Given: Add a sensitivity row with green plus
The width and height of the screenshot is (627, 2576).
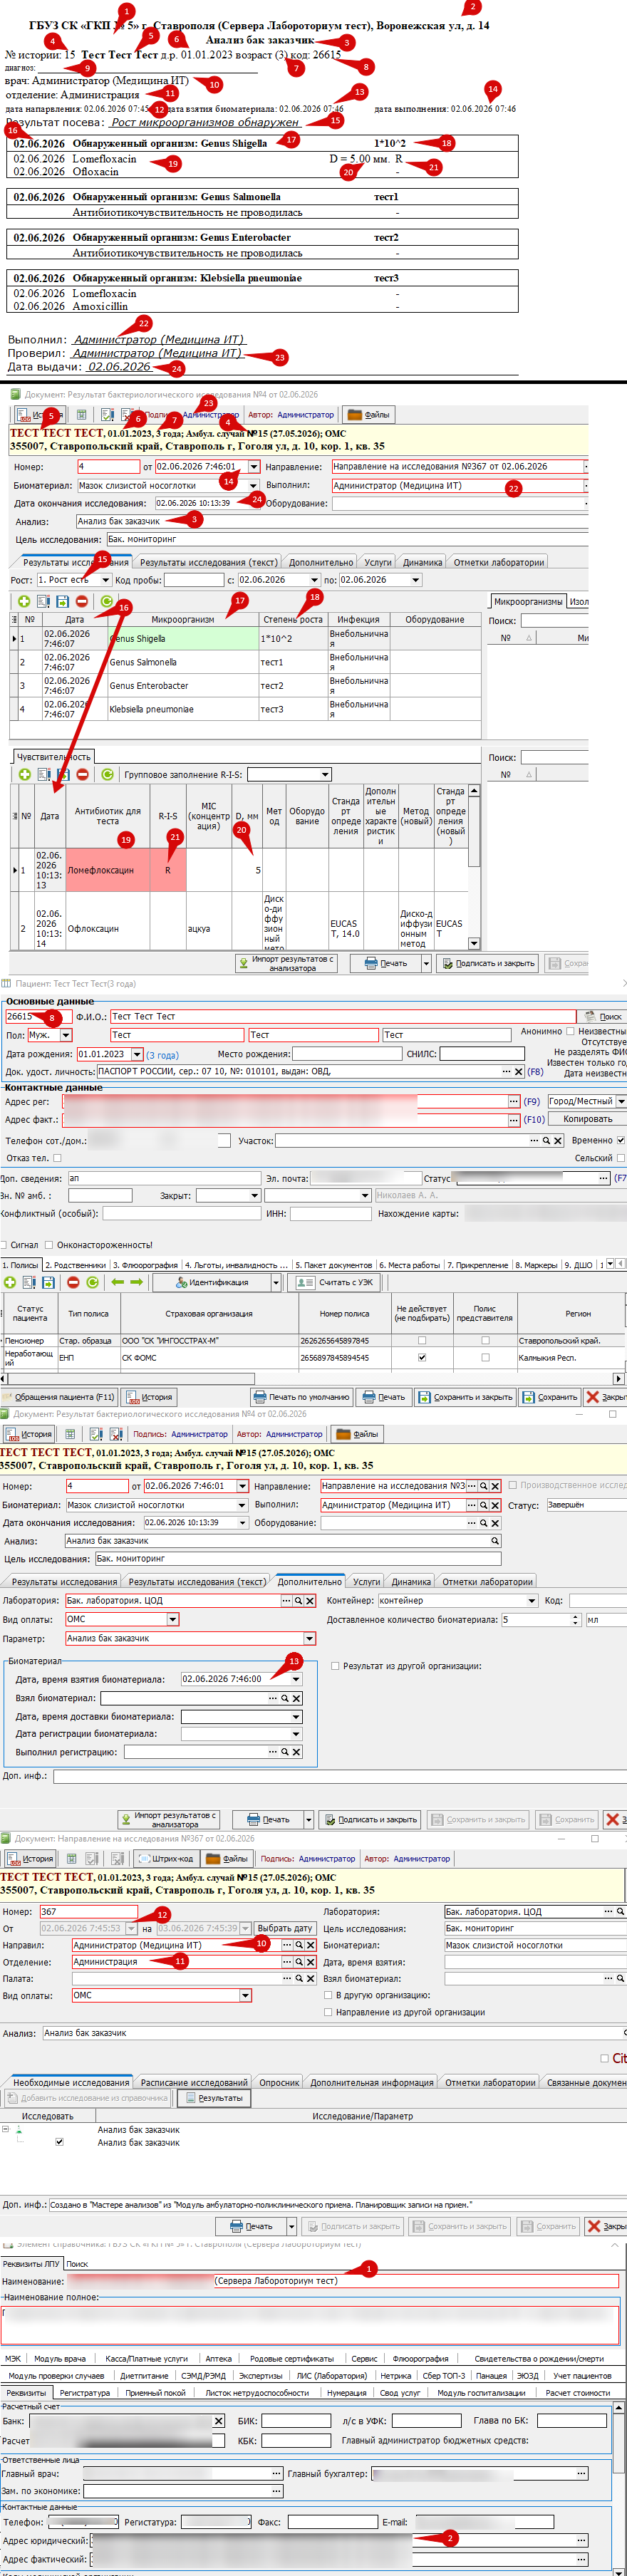Looking at the screenshot, I should click(x=24, y=774).
